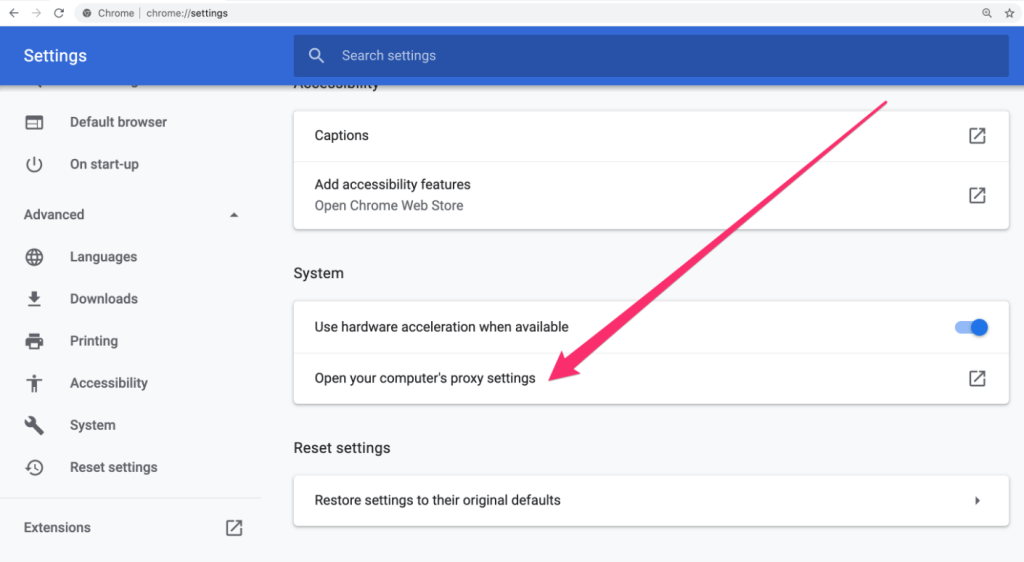Click the search magnifier icon in Settings

(317, 56)
